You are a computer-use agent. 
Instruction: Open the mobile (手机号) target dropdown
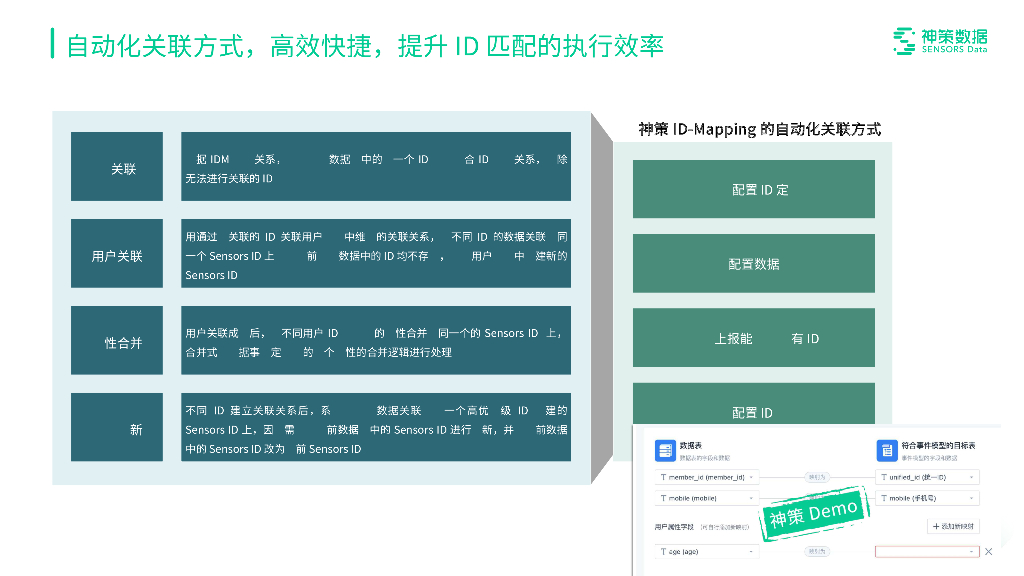pyautogui.click(x=927, y=498)
